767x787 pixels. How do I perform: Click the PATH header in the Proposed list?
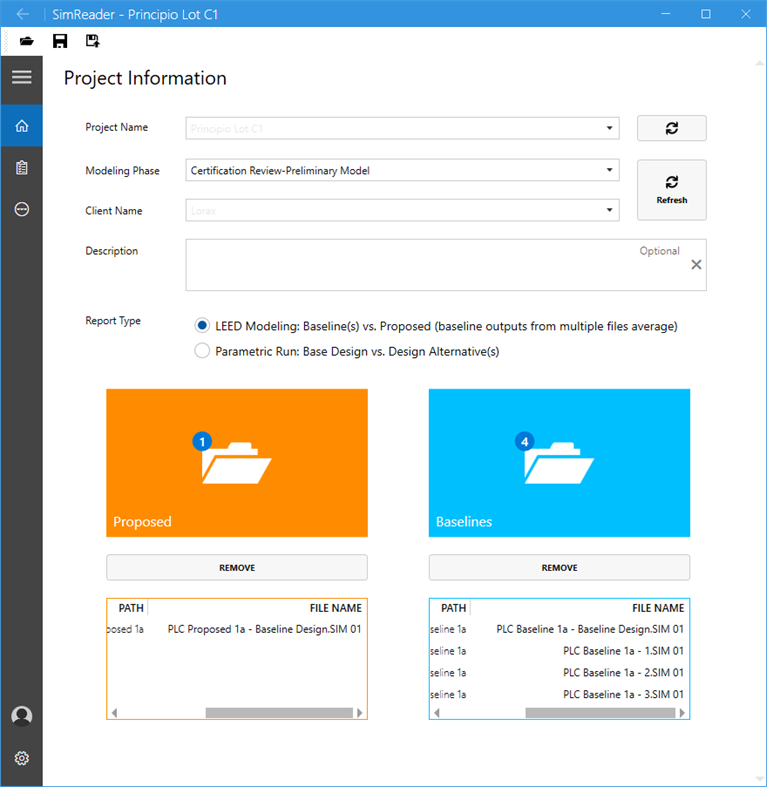click(131, 608)
